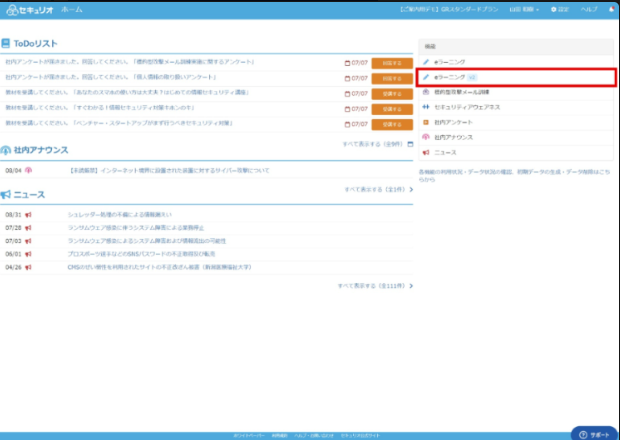Screen dimensions: 620x440
Task: Open footer link ホワイトペーパー
Action: click(249, 436)
